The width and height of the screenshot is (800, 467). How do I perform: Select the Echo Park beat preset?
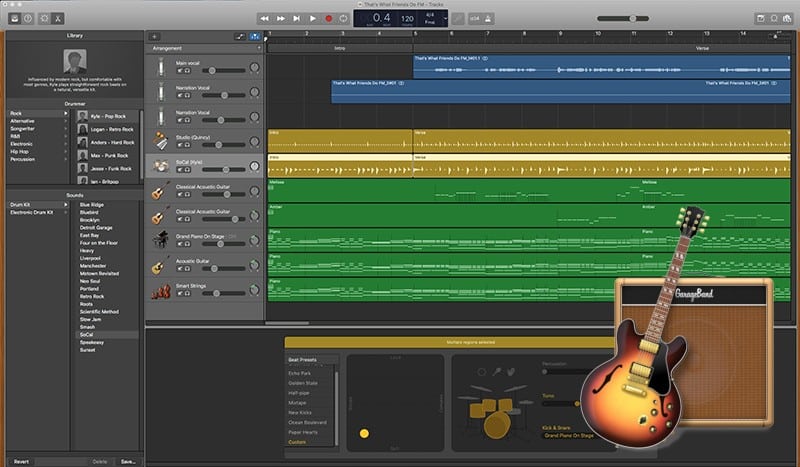299,373
